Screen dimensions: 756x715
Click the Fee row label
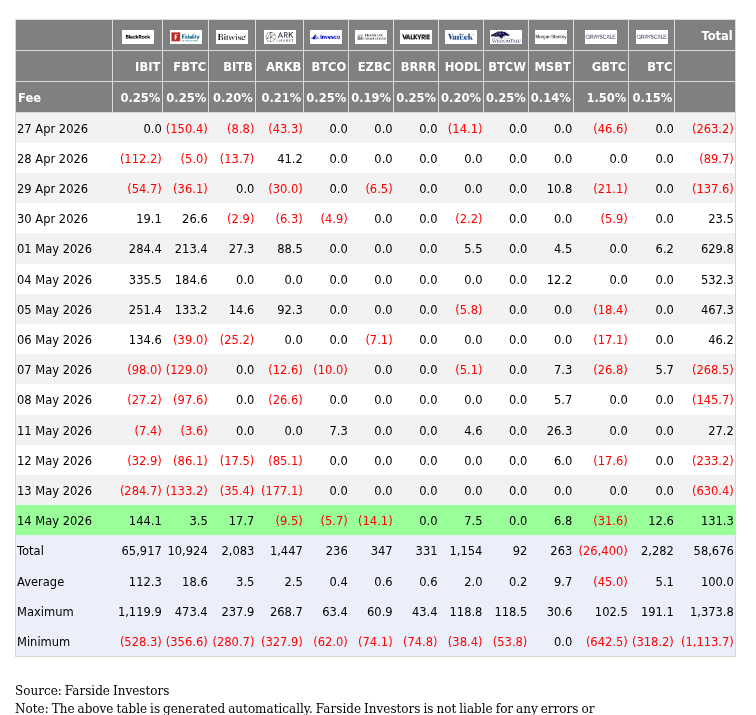[x=29, y=97]
